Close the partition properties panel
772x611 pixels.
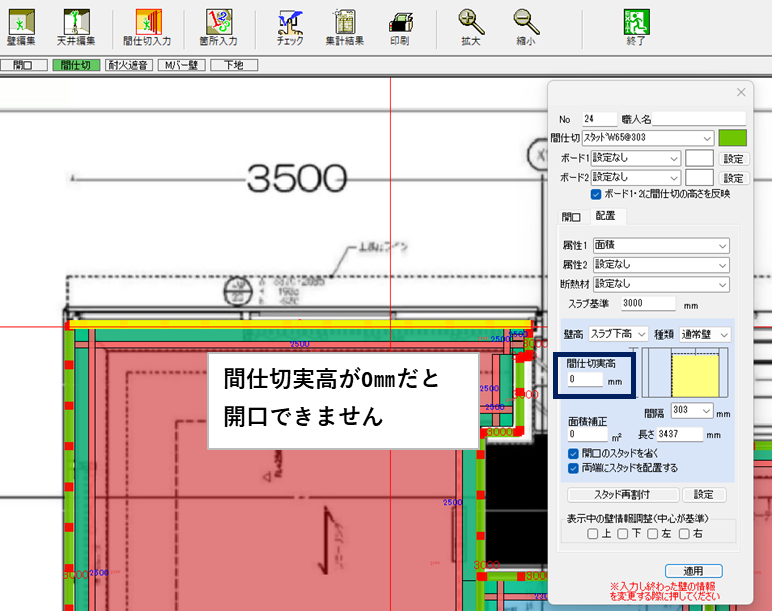741,92
